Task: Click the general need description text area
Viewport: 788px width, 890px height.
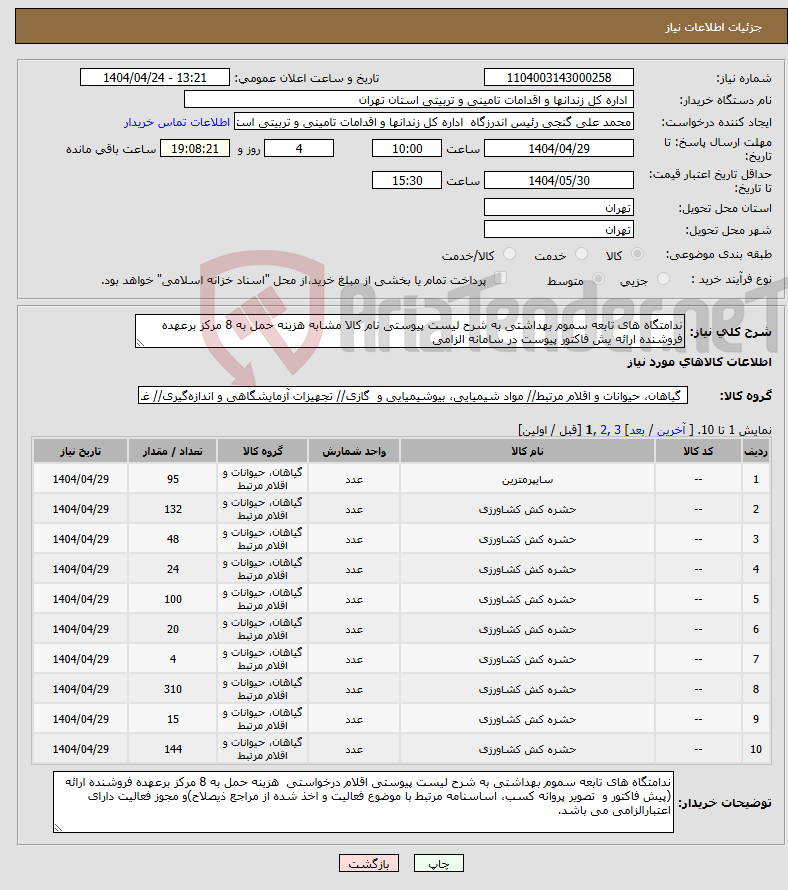Action: (410, 331)
